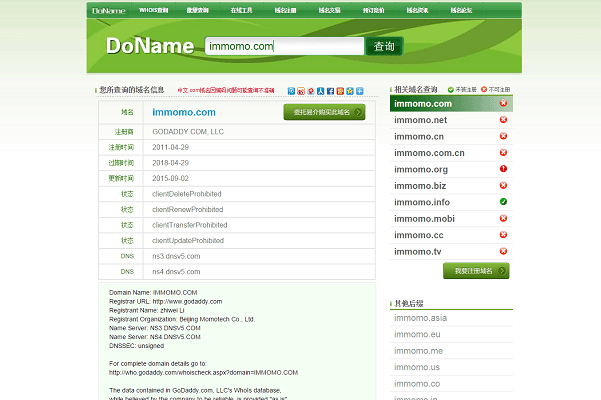Click registration date 2011-04-29
The width and height of the screenshot is (601, 400).
[x=171, y=148]
